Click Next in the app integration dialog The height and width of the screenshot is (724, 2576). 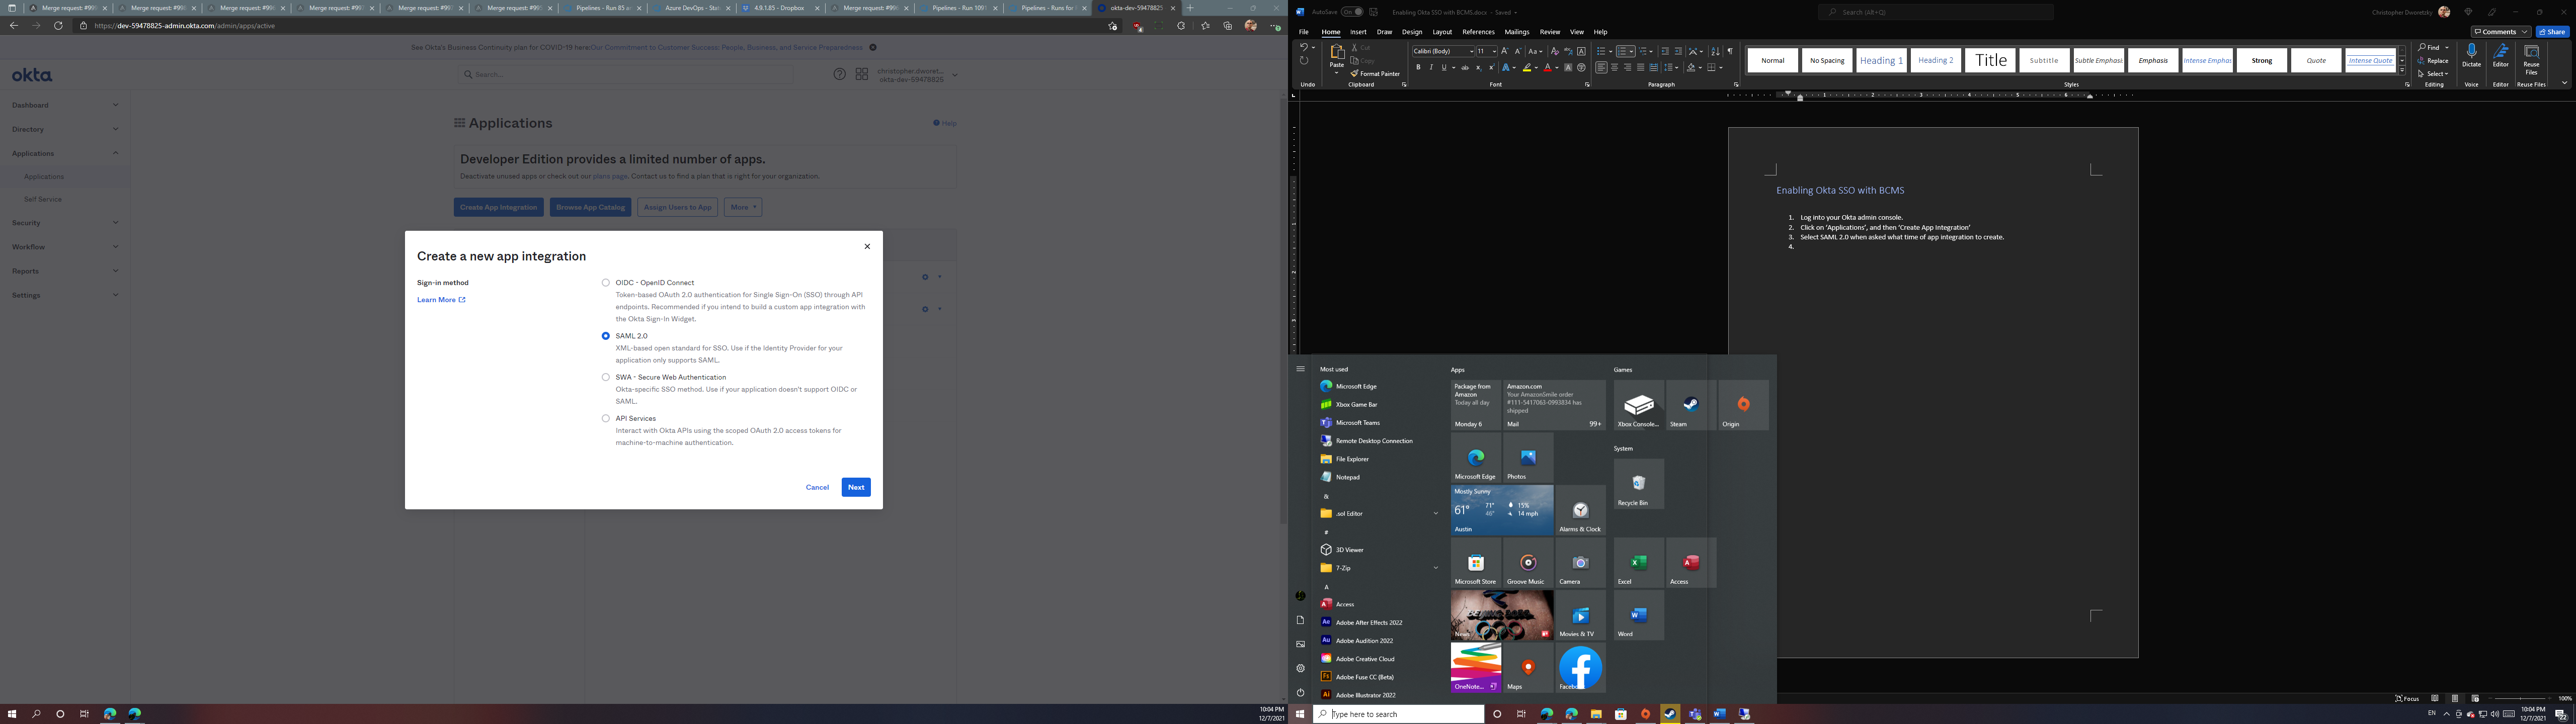click(855, 487)
